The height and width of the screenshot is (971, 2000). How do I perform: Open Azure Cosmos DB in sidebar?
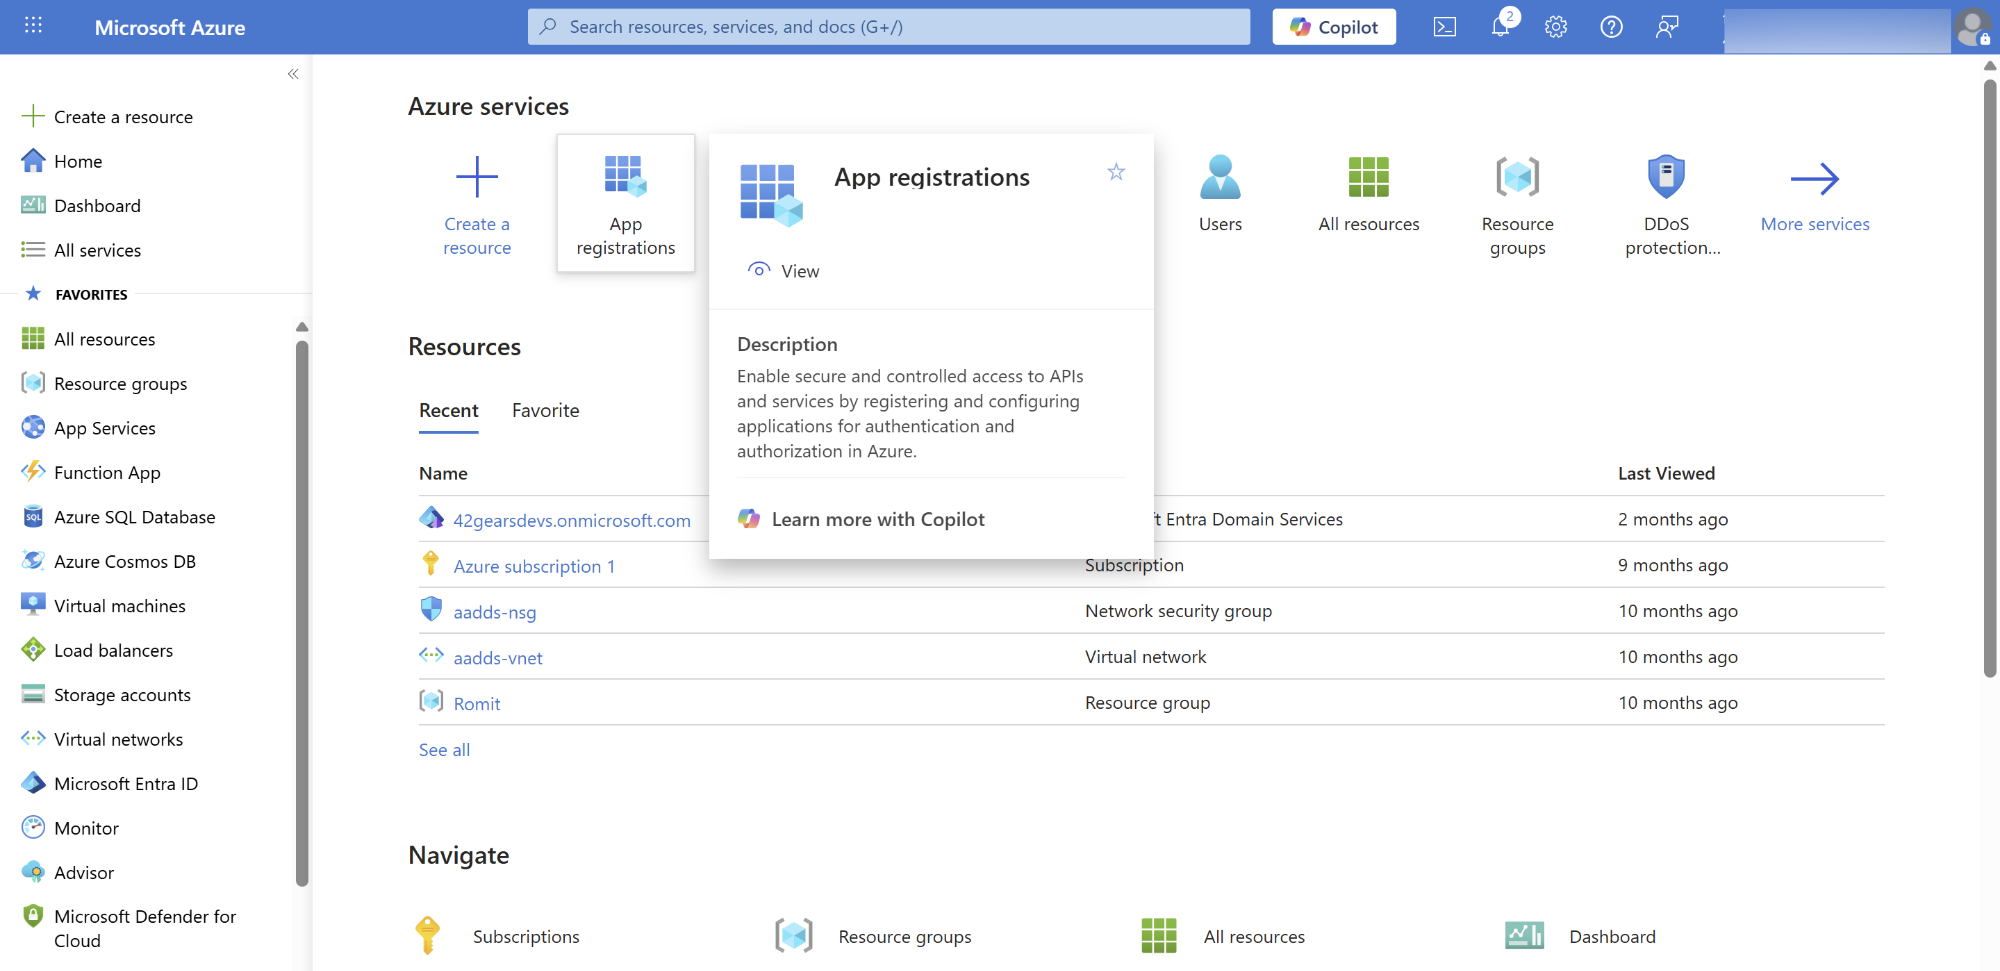click(x=124, y=561)
